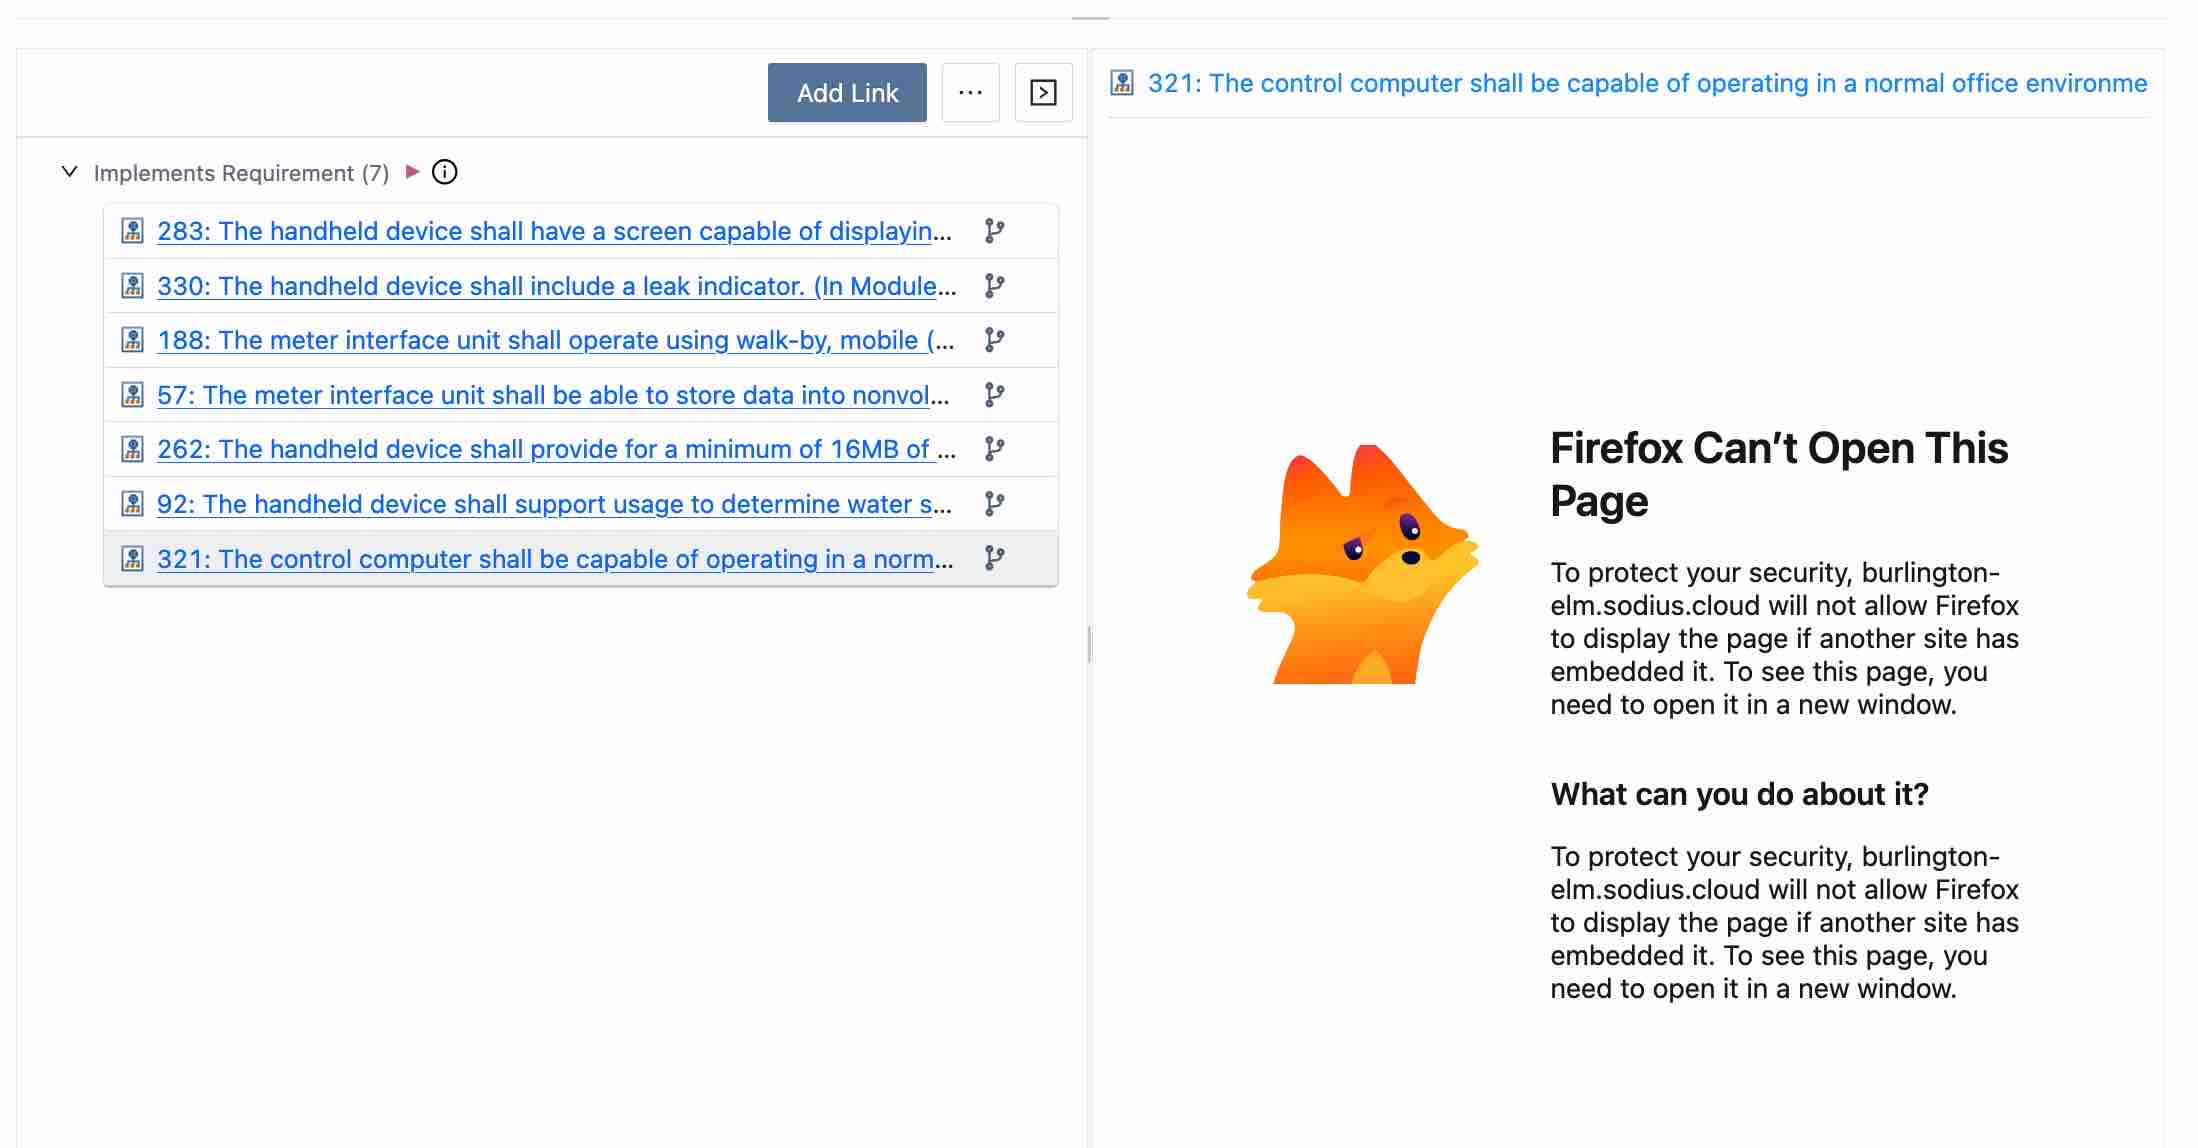2198x1148 pixels.
Task: Open requirement 188 meter interface walk-by link
Action: [556, 340]
